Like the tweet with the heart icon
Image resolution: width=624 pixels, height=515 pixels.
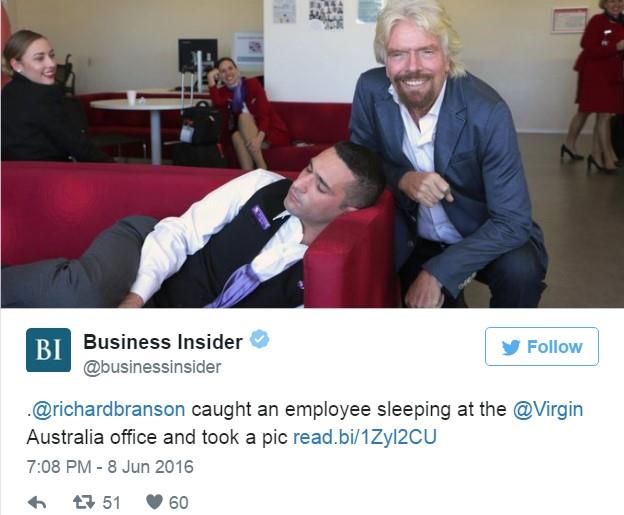pyautogui.click(x=154, y=502)
